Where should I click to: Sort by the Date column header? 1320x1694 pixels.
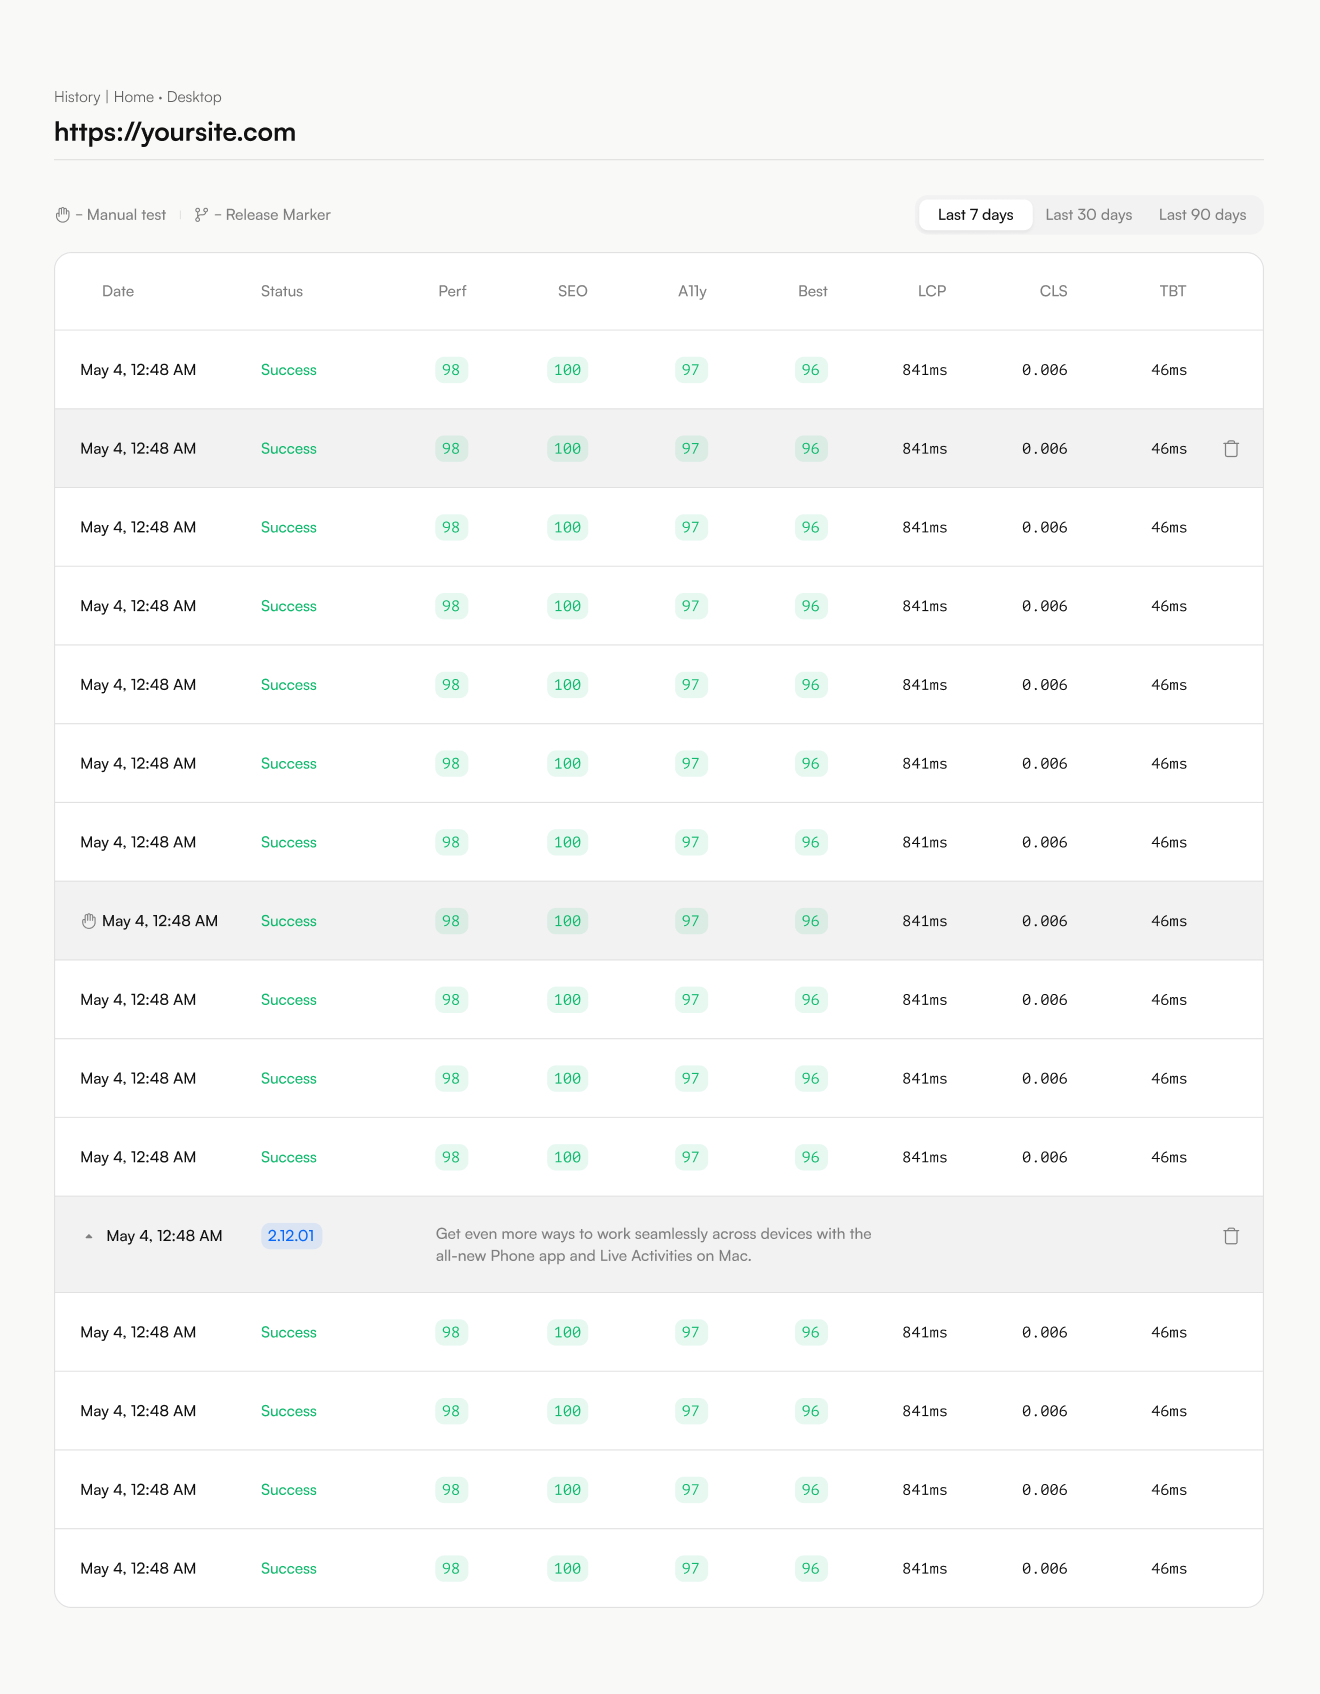click(118, 291)
